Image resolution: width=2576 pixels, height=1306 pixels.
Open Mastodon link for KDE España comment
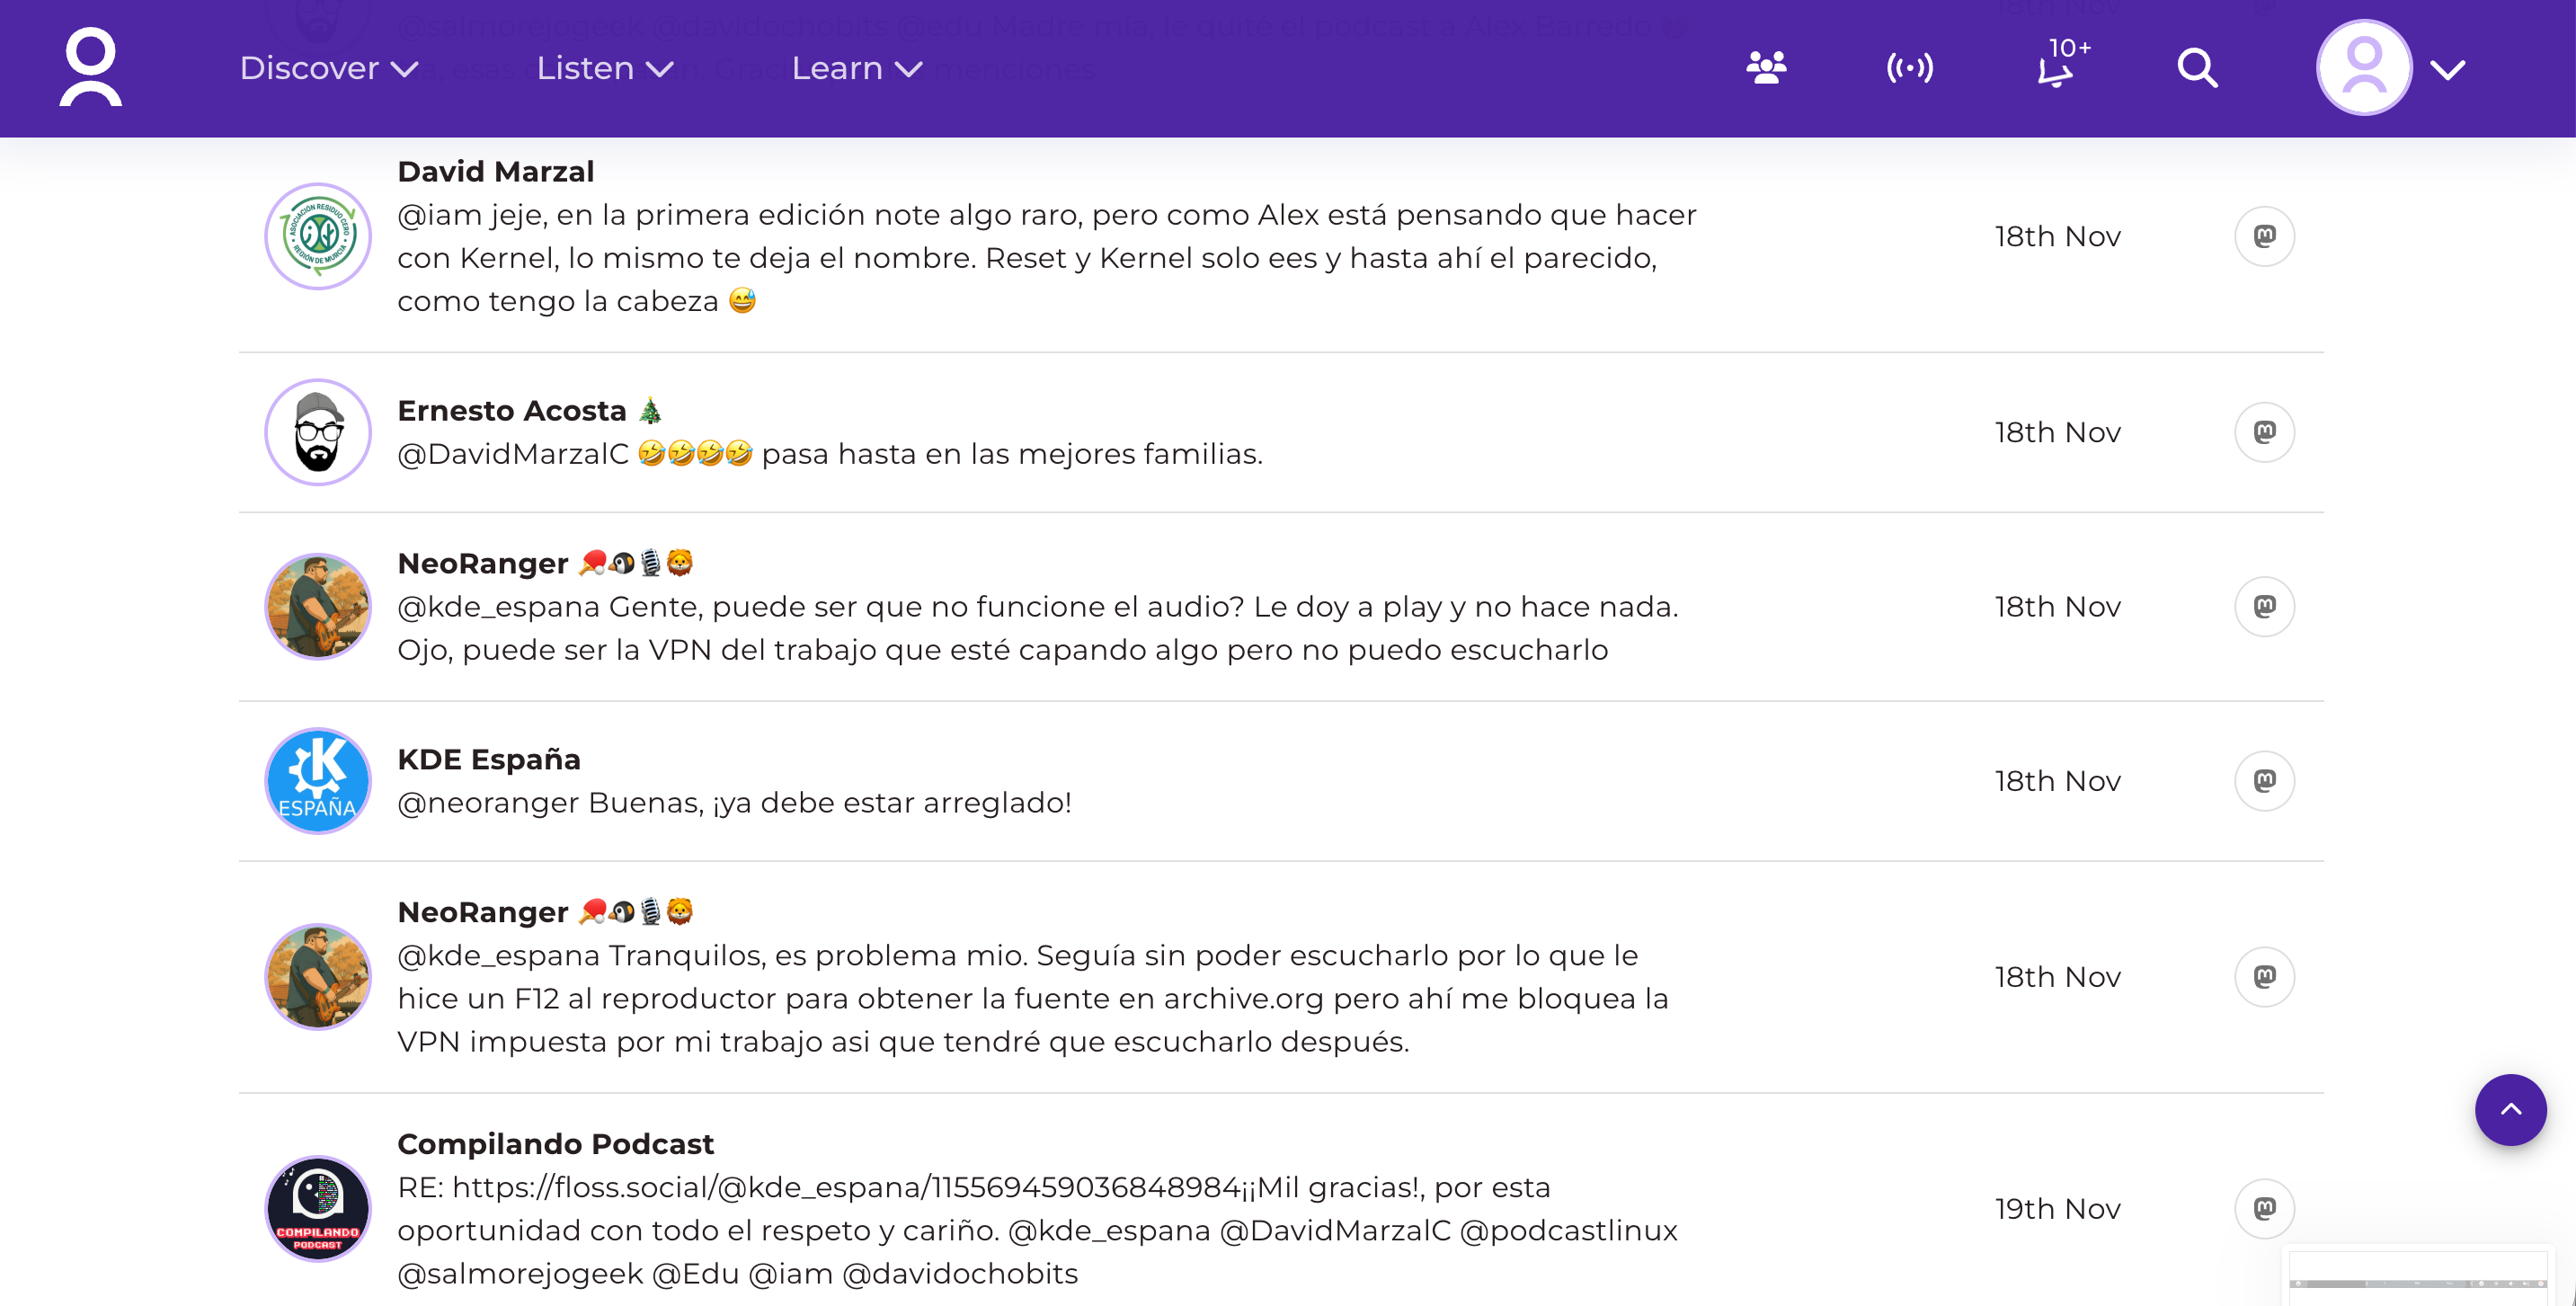[x=2264, y=781]
